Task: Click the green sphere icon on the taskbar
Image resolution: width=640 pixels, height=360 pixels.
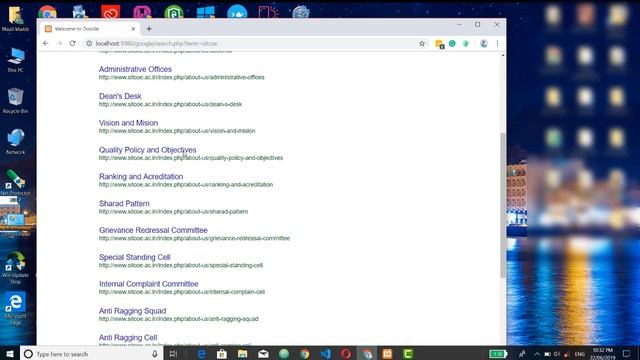Action: point(284,354)
